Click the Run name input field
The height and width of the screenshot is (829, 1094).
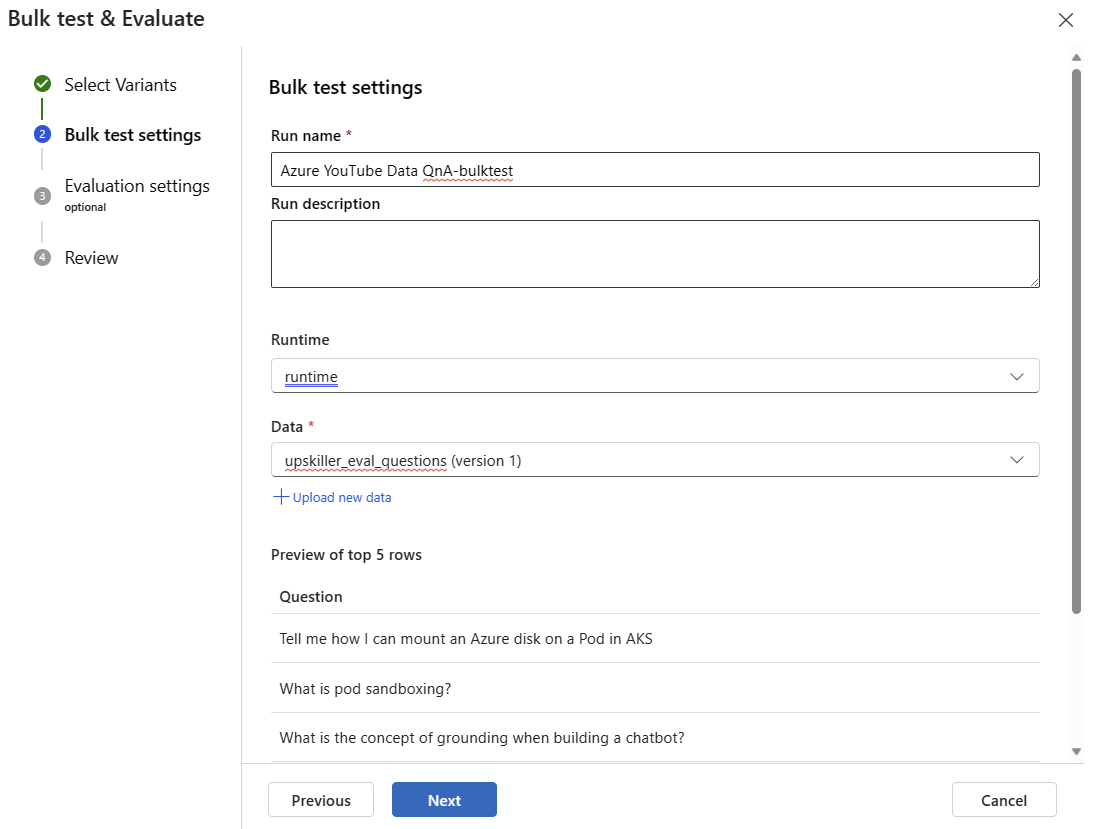(x=654, y=169)
